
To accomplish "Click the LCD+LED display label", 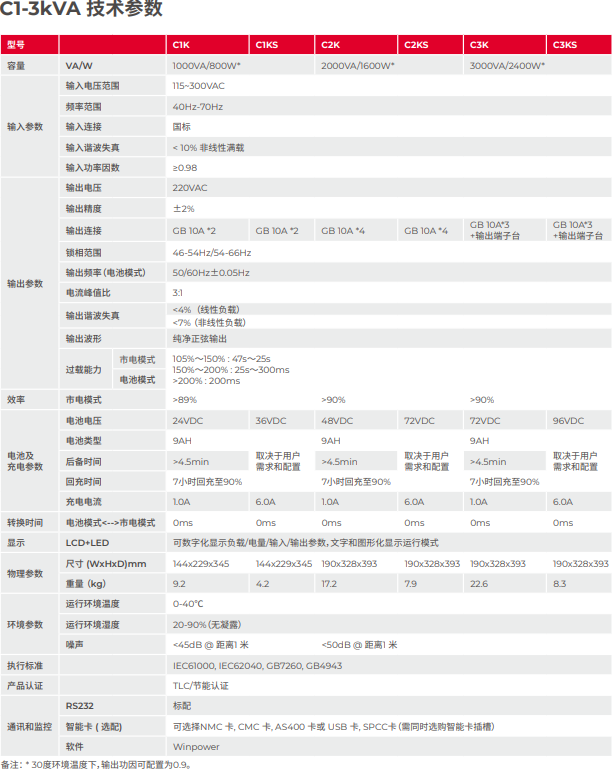I will tap(87, 543).
